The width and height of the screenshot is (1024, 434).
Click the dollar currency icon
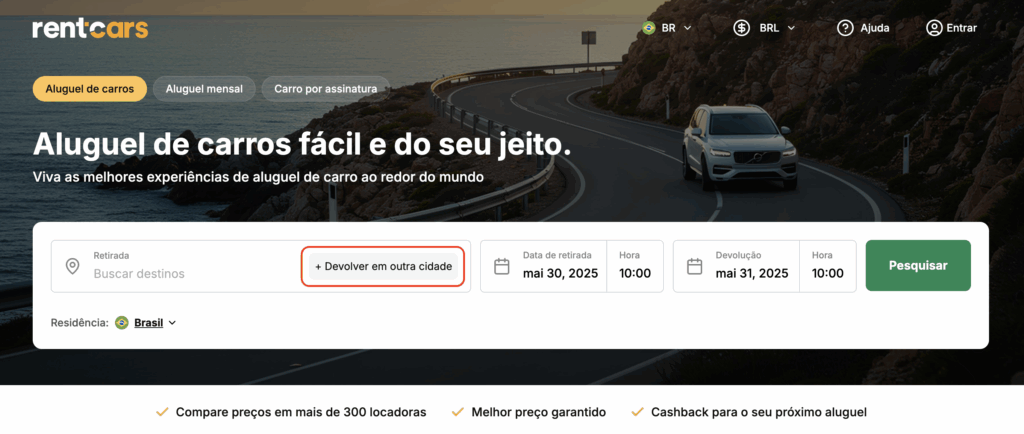coord(741,28)
